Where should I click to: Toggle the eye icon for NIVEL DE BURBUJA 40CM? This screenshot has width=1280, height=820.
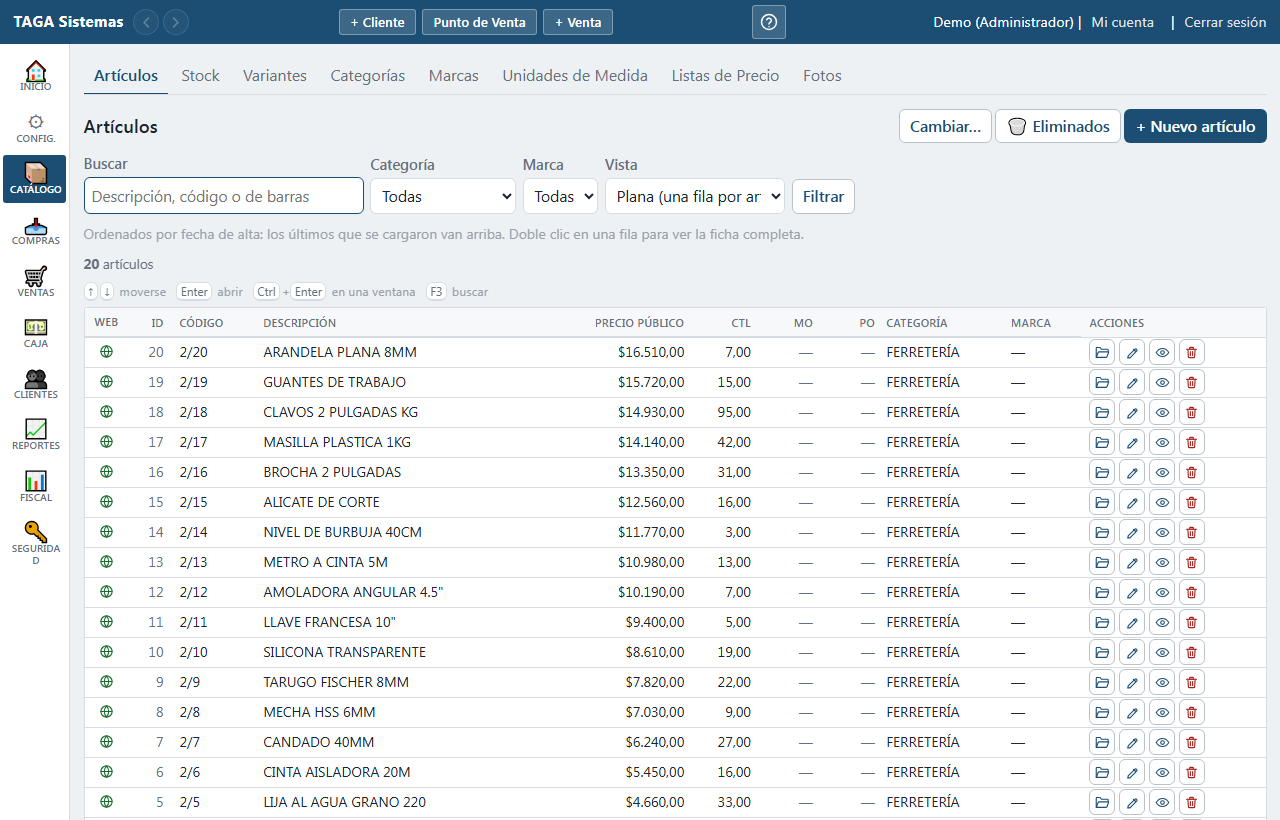point(1162,532)
